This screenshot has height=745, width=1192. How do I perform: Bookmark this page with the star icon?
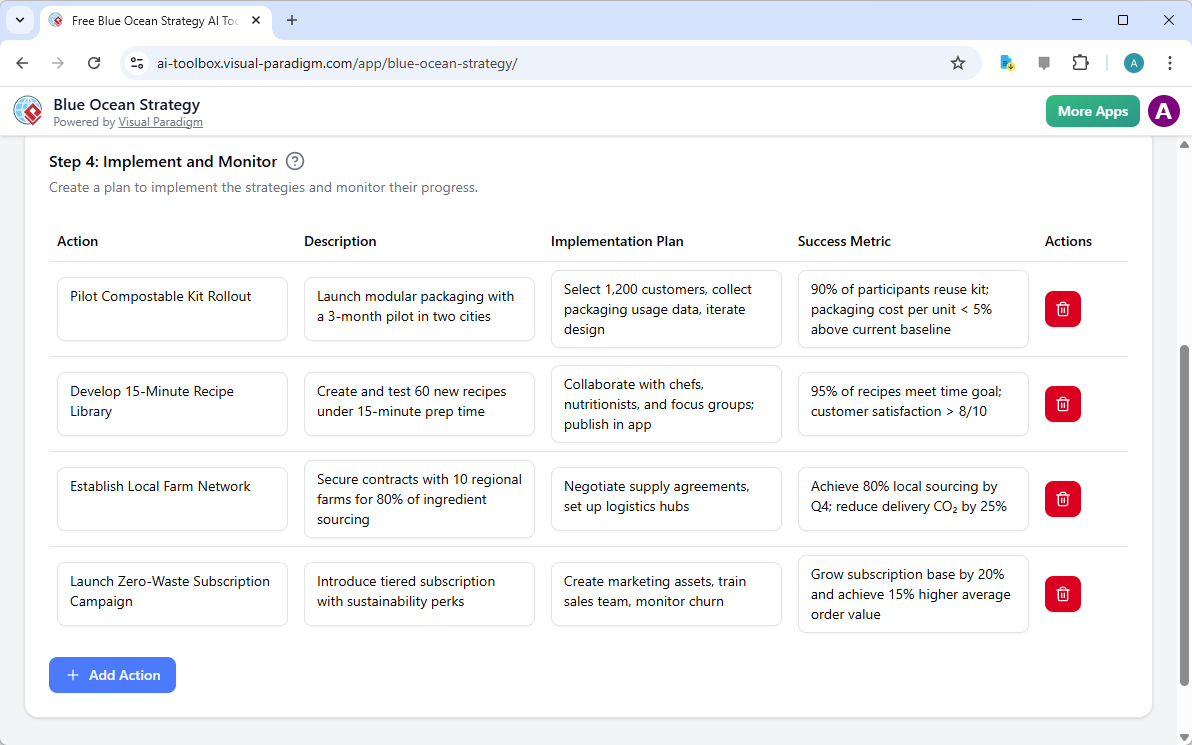tap(958, 62)
